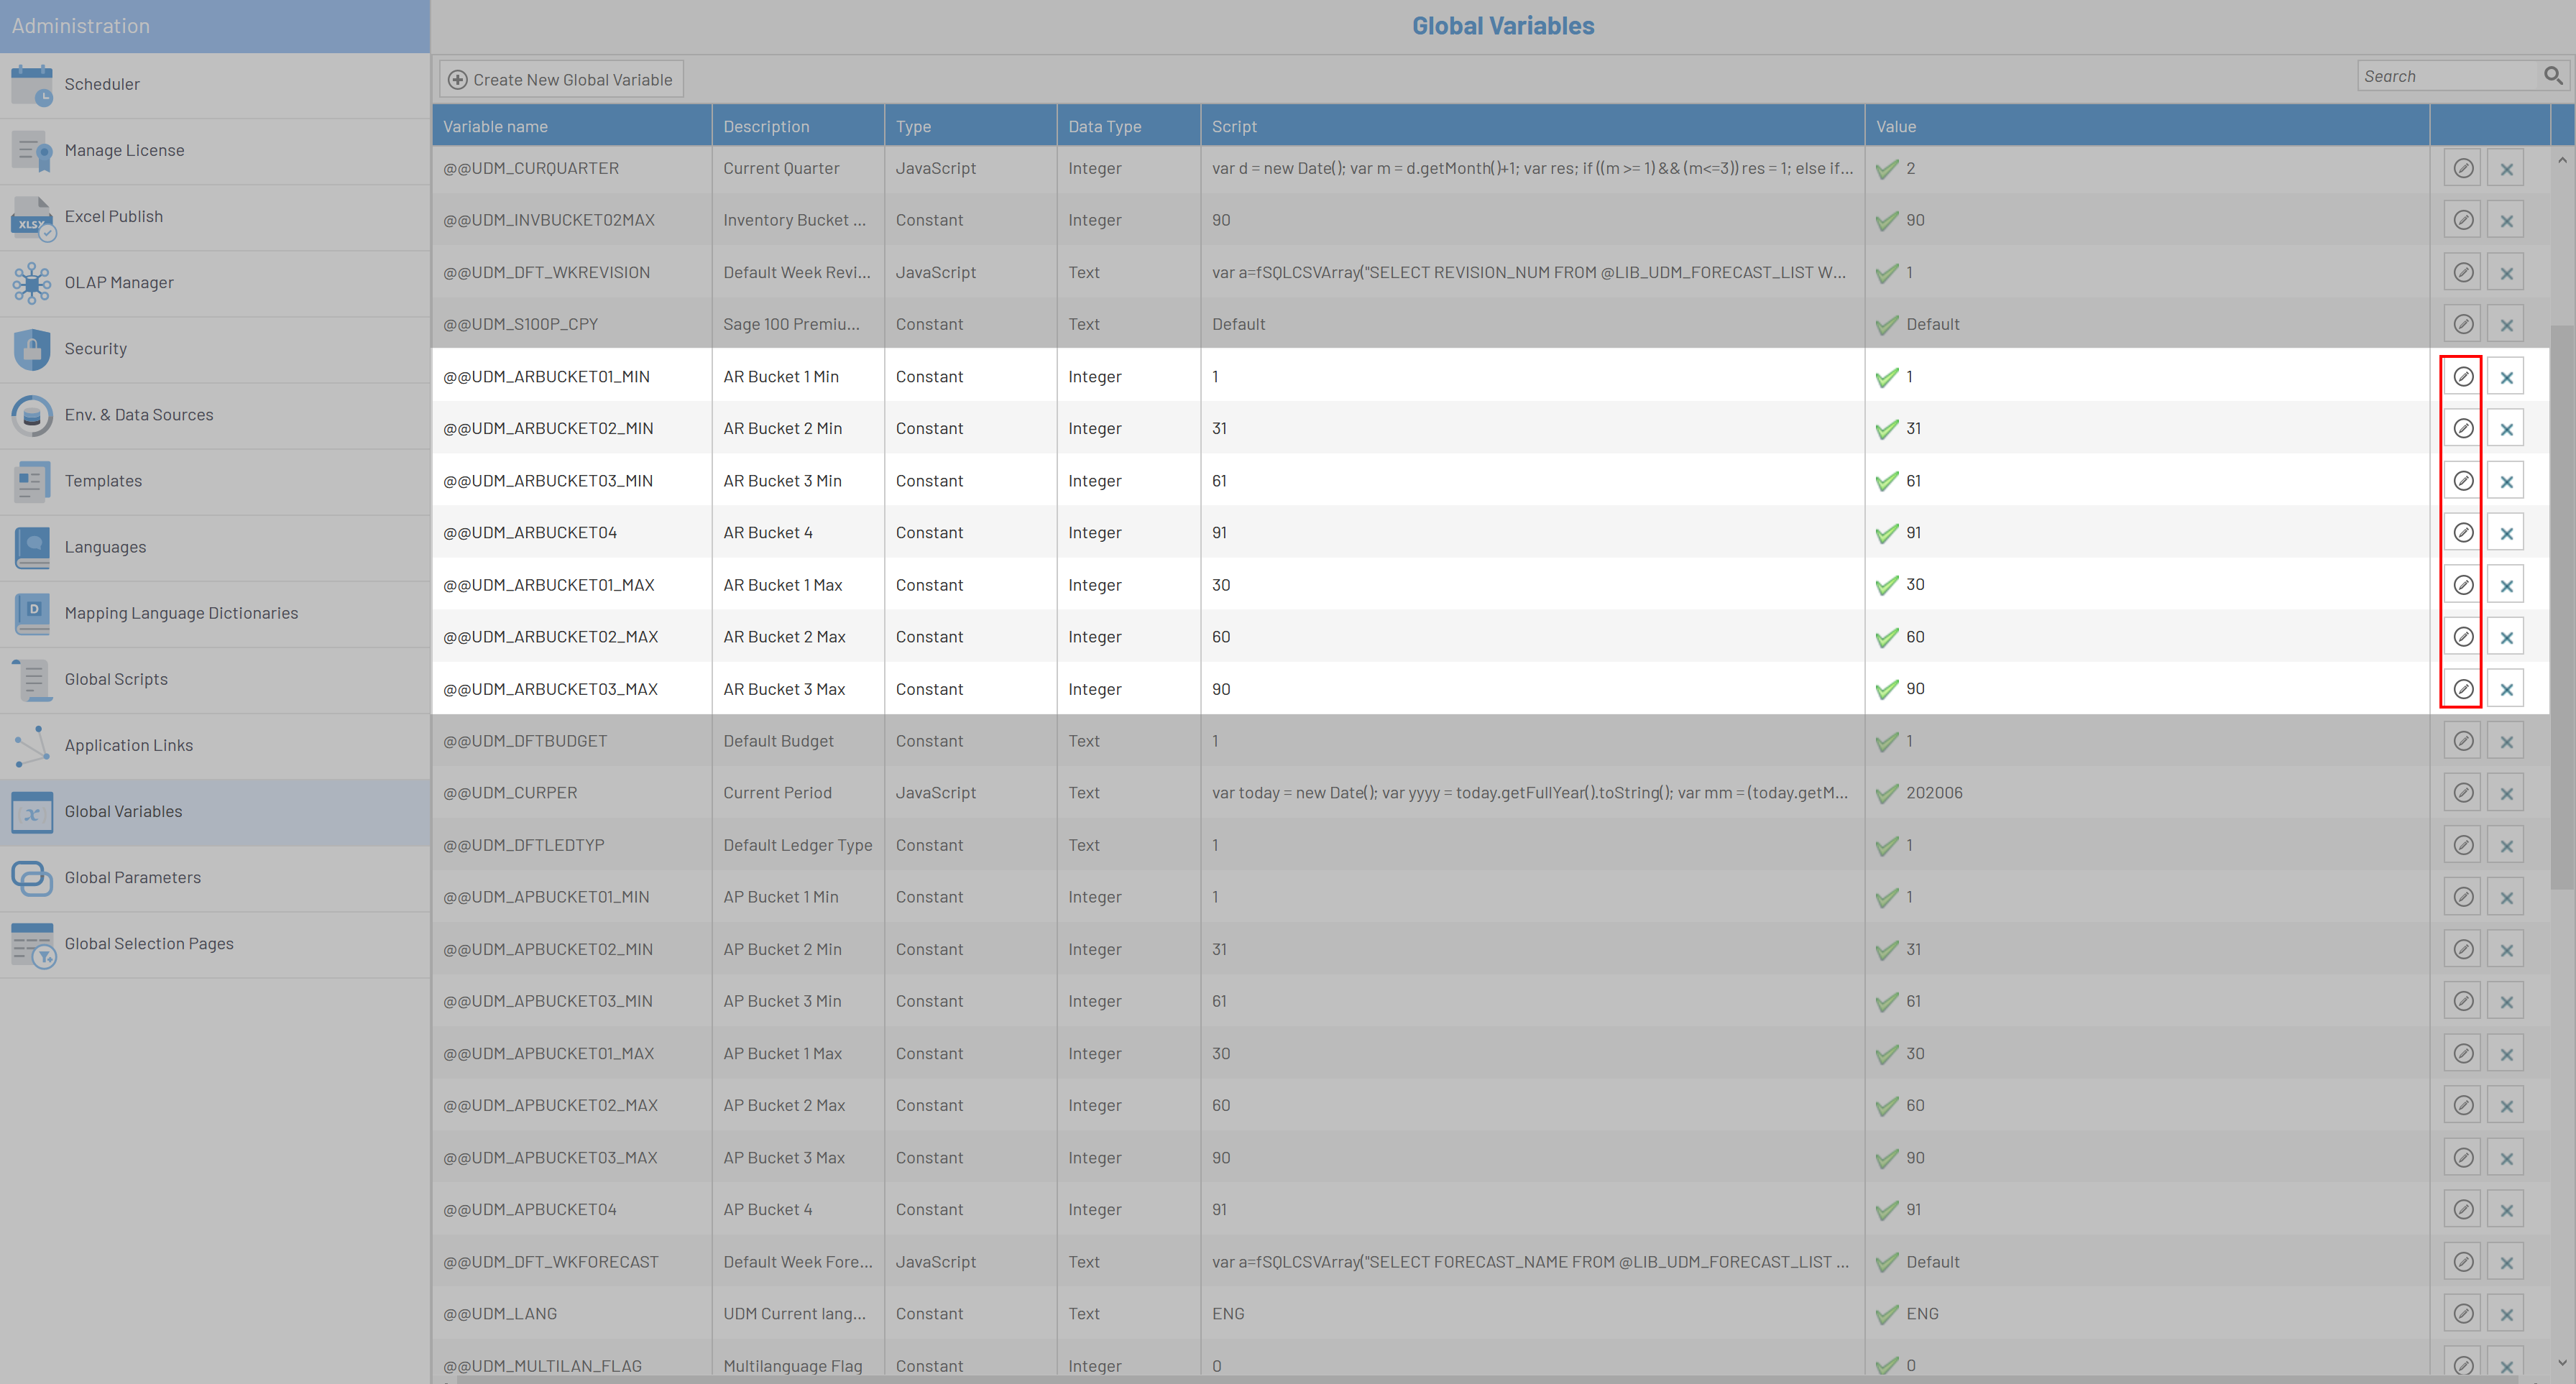The height and width of the screenshot is (1384, 2576).
Task: Open Security administration page
Action: tap(95, 349)
